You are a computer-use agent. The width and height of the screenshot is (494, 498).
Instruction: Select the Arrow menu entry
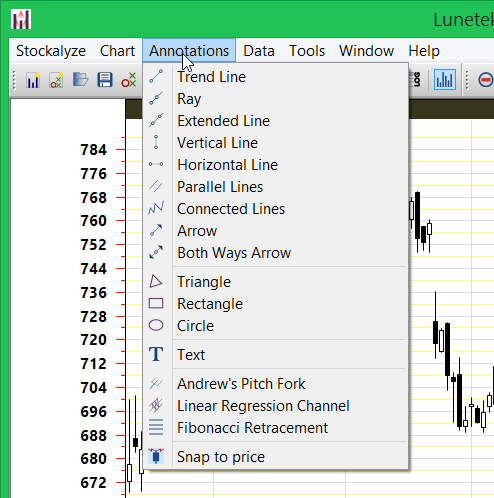click(x=275, y=231)
